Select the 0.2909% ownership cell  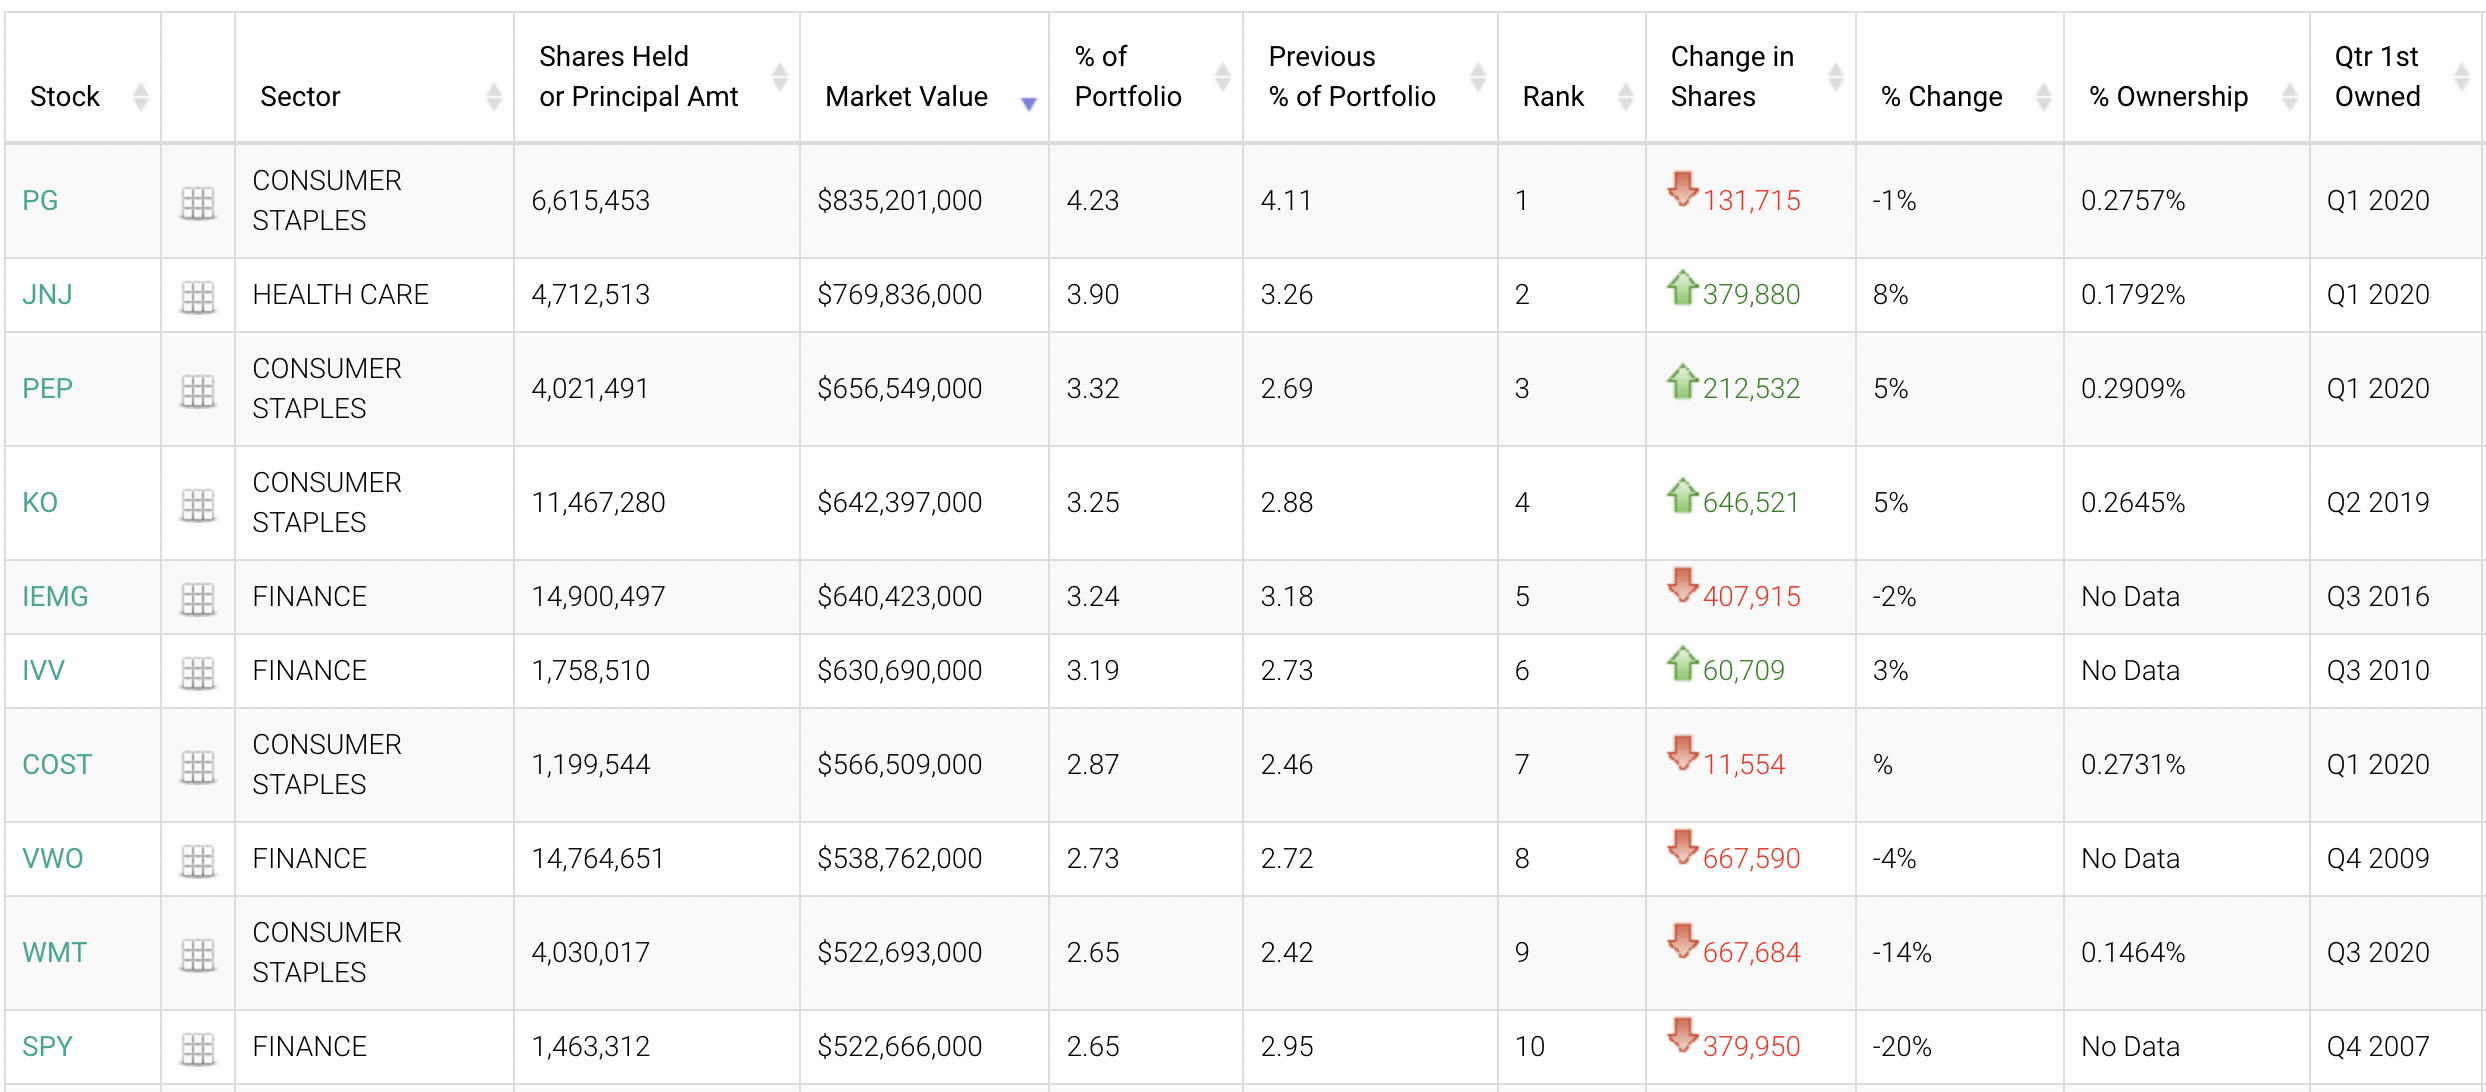[x=2187, y=388]
